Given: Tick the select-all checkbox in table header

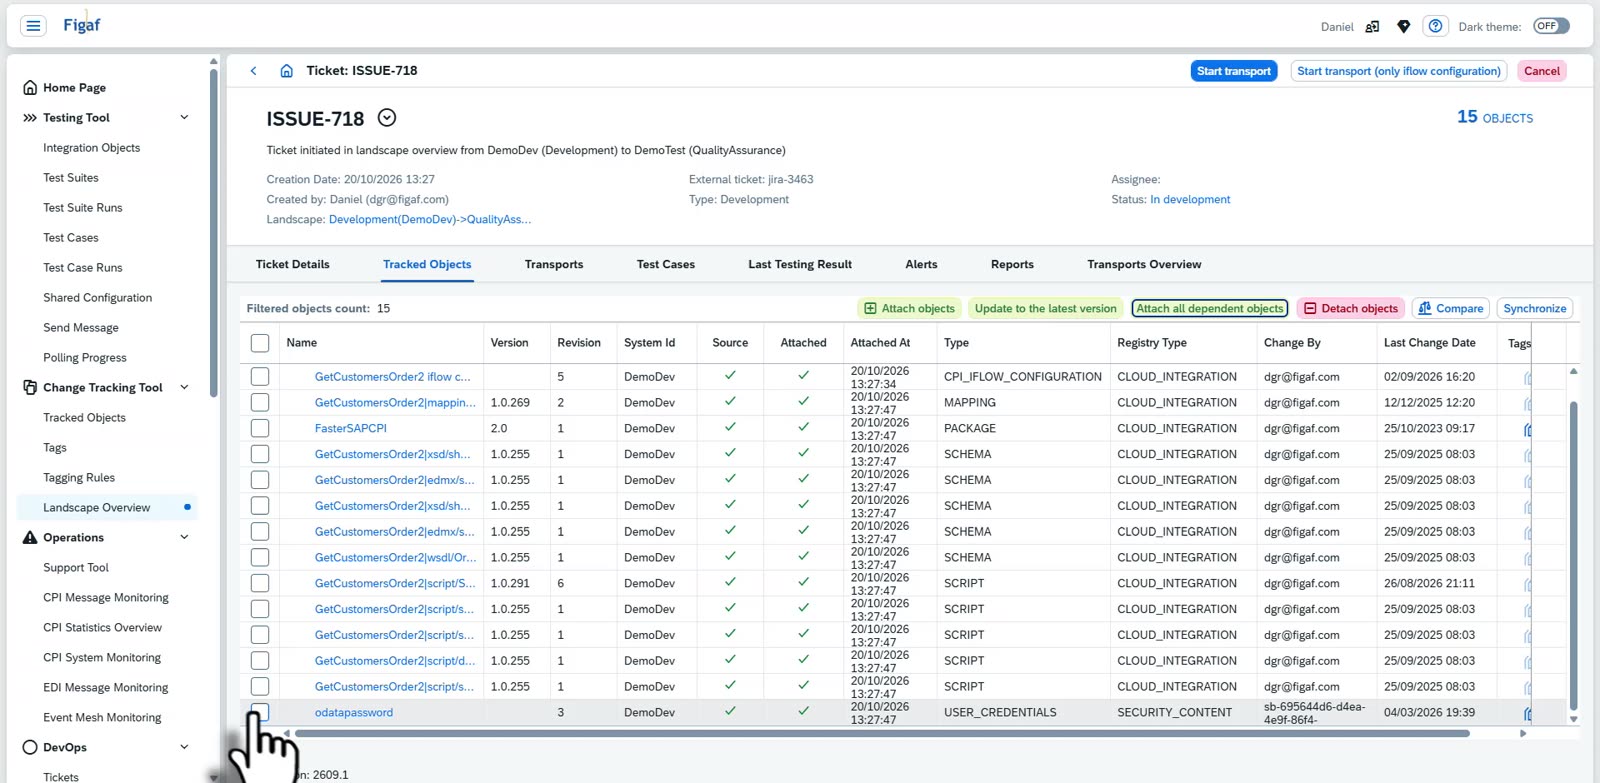Looking at the screenshot, I should click(260, 343).
